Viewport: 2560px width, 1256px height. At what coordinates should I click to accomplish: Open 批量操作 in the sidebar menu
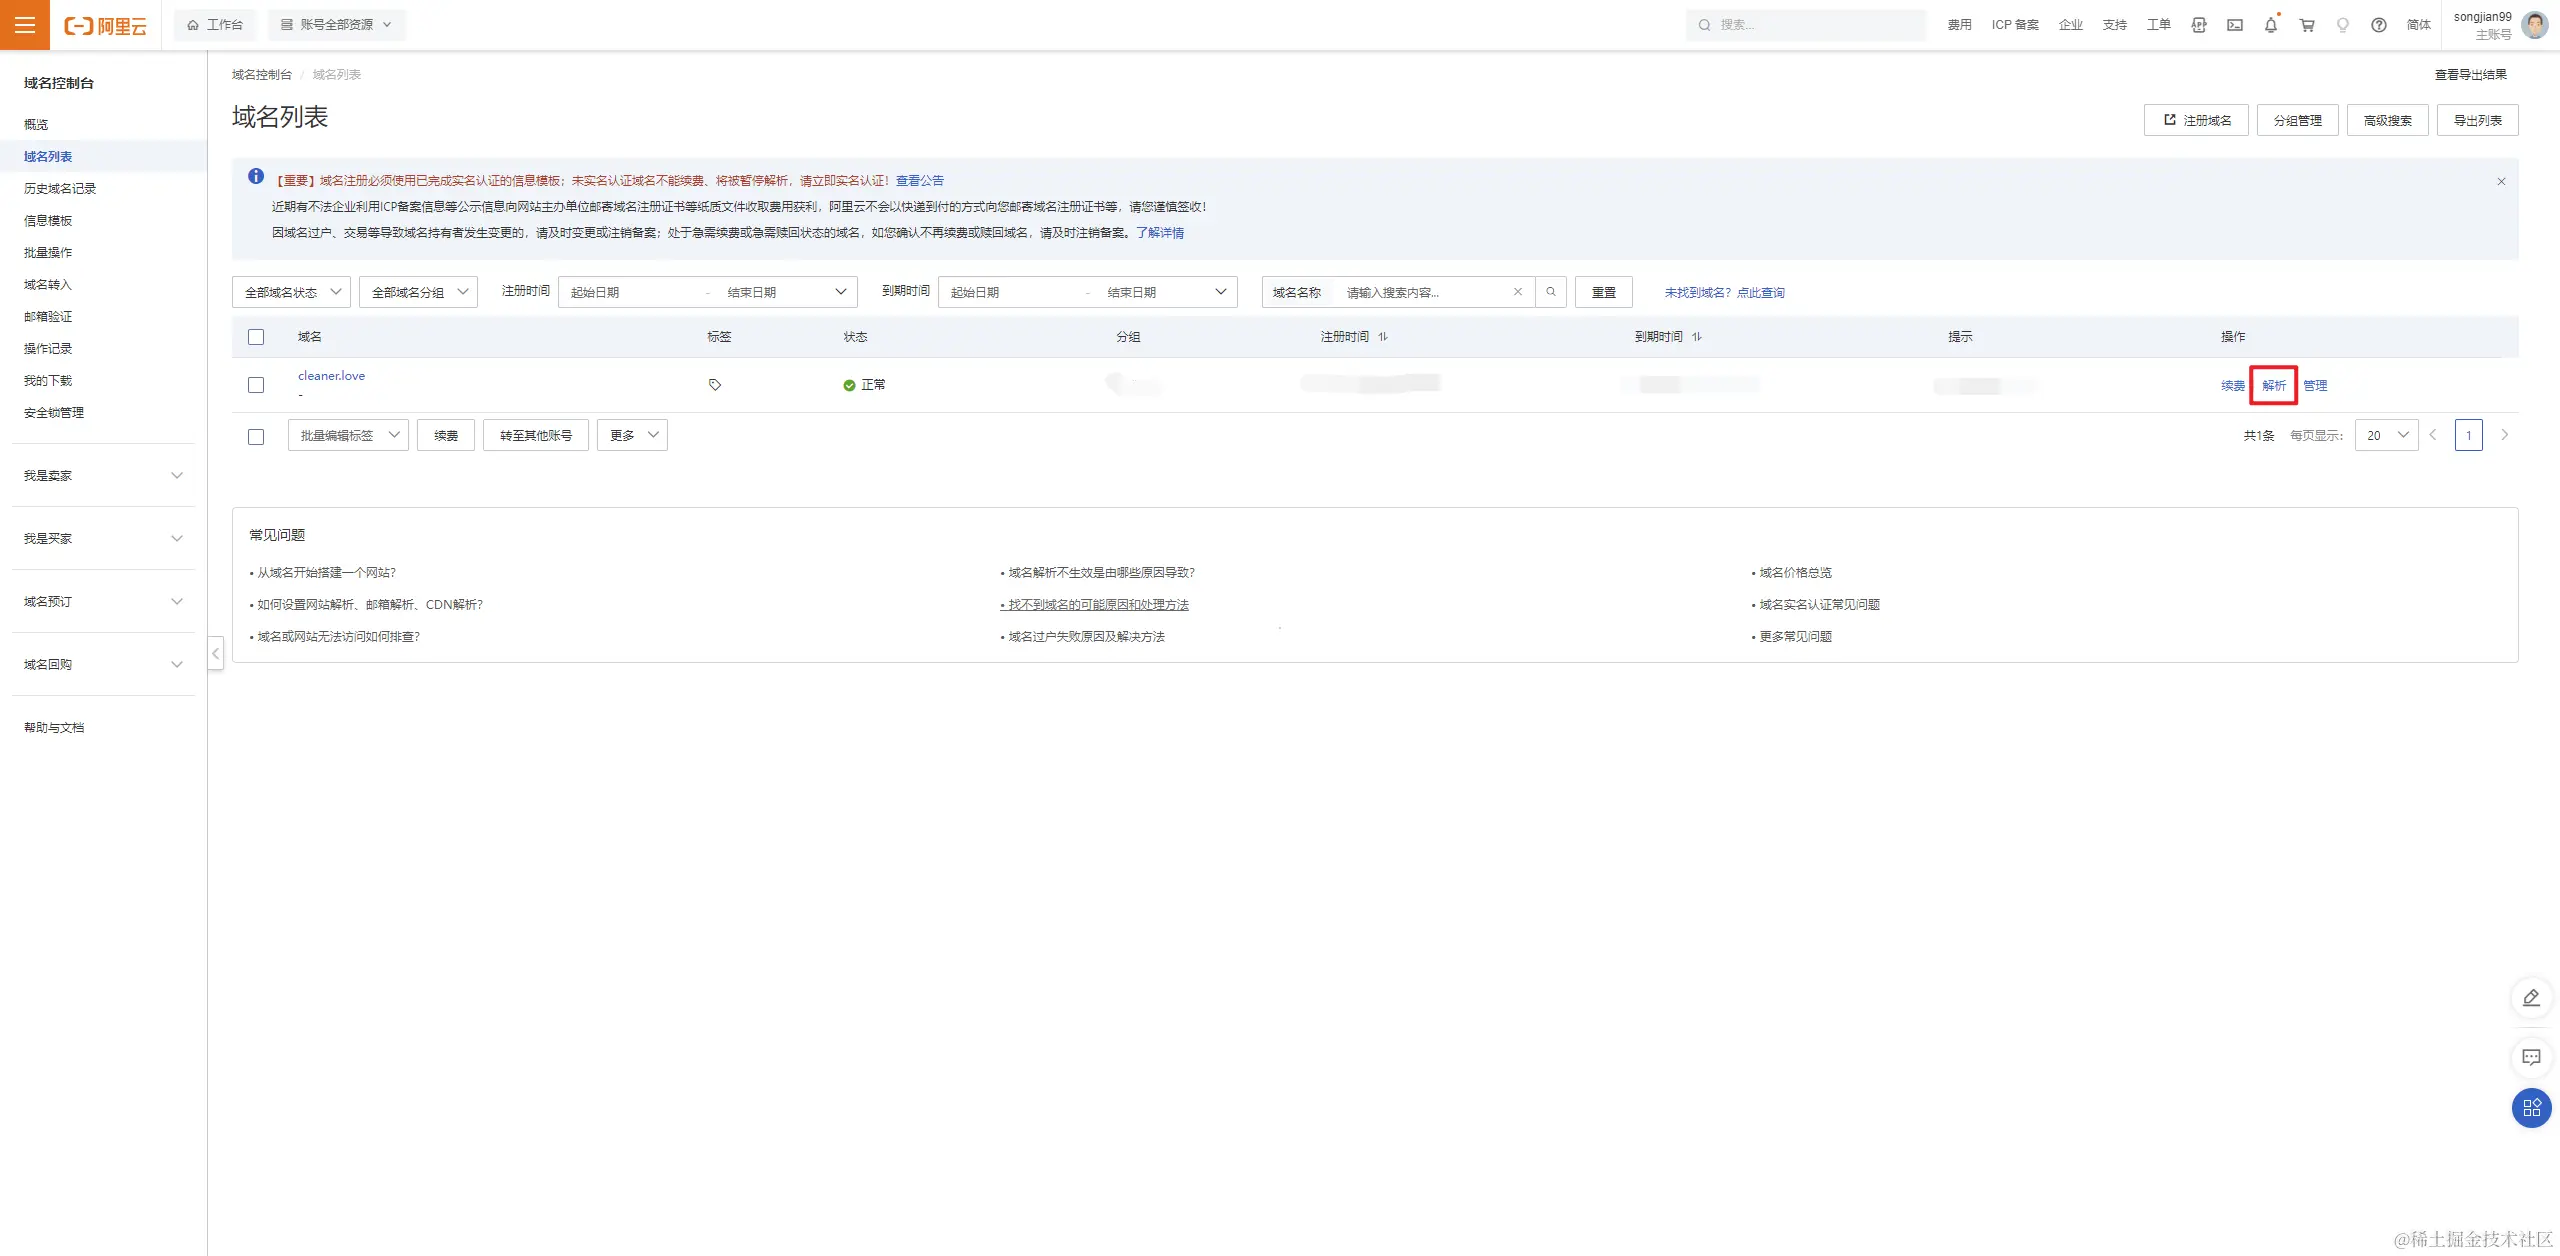pos(48,252)
